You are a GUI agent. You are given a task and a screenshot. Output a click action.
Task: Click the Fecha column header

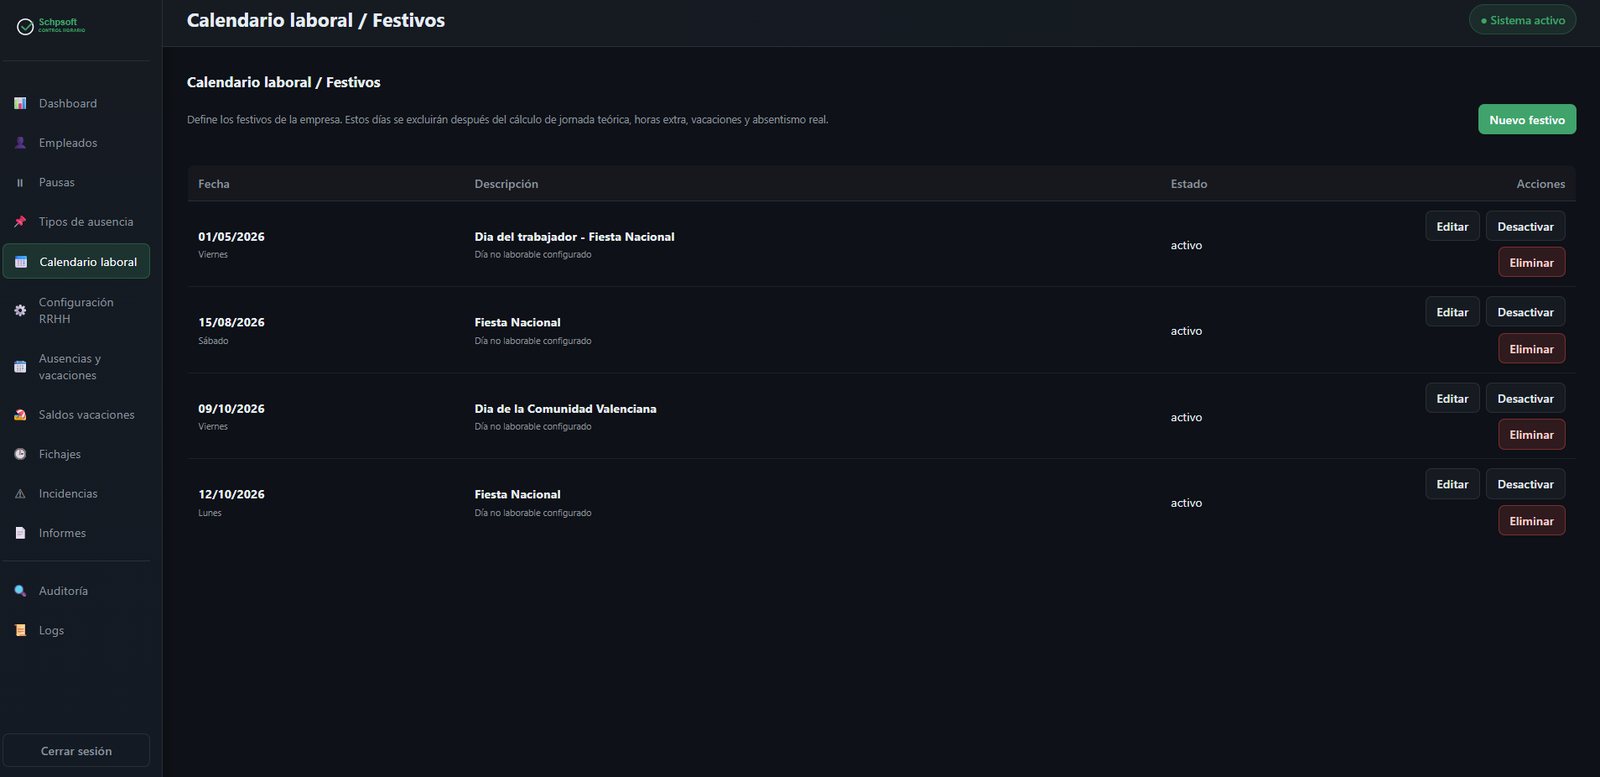(214, 184)
